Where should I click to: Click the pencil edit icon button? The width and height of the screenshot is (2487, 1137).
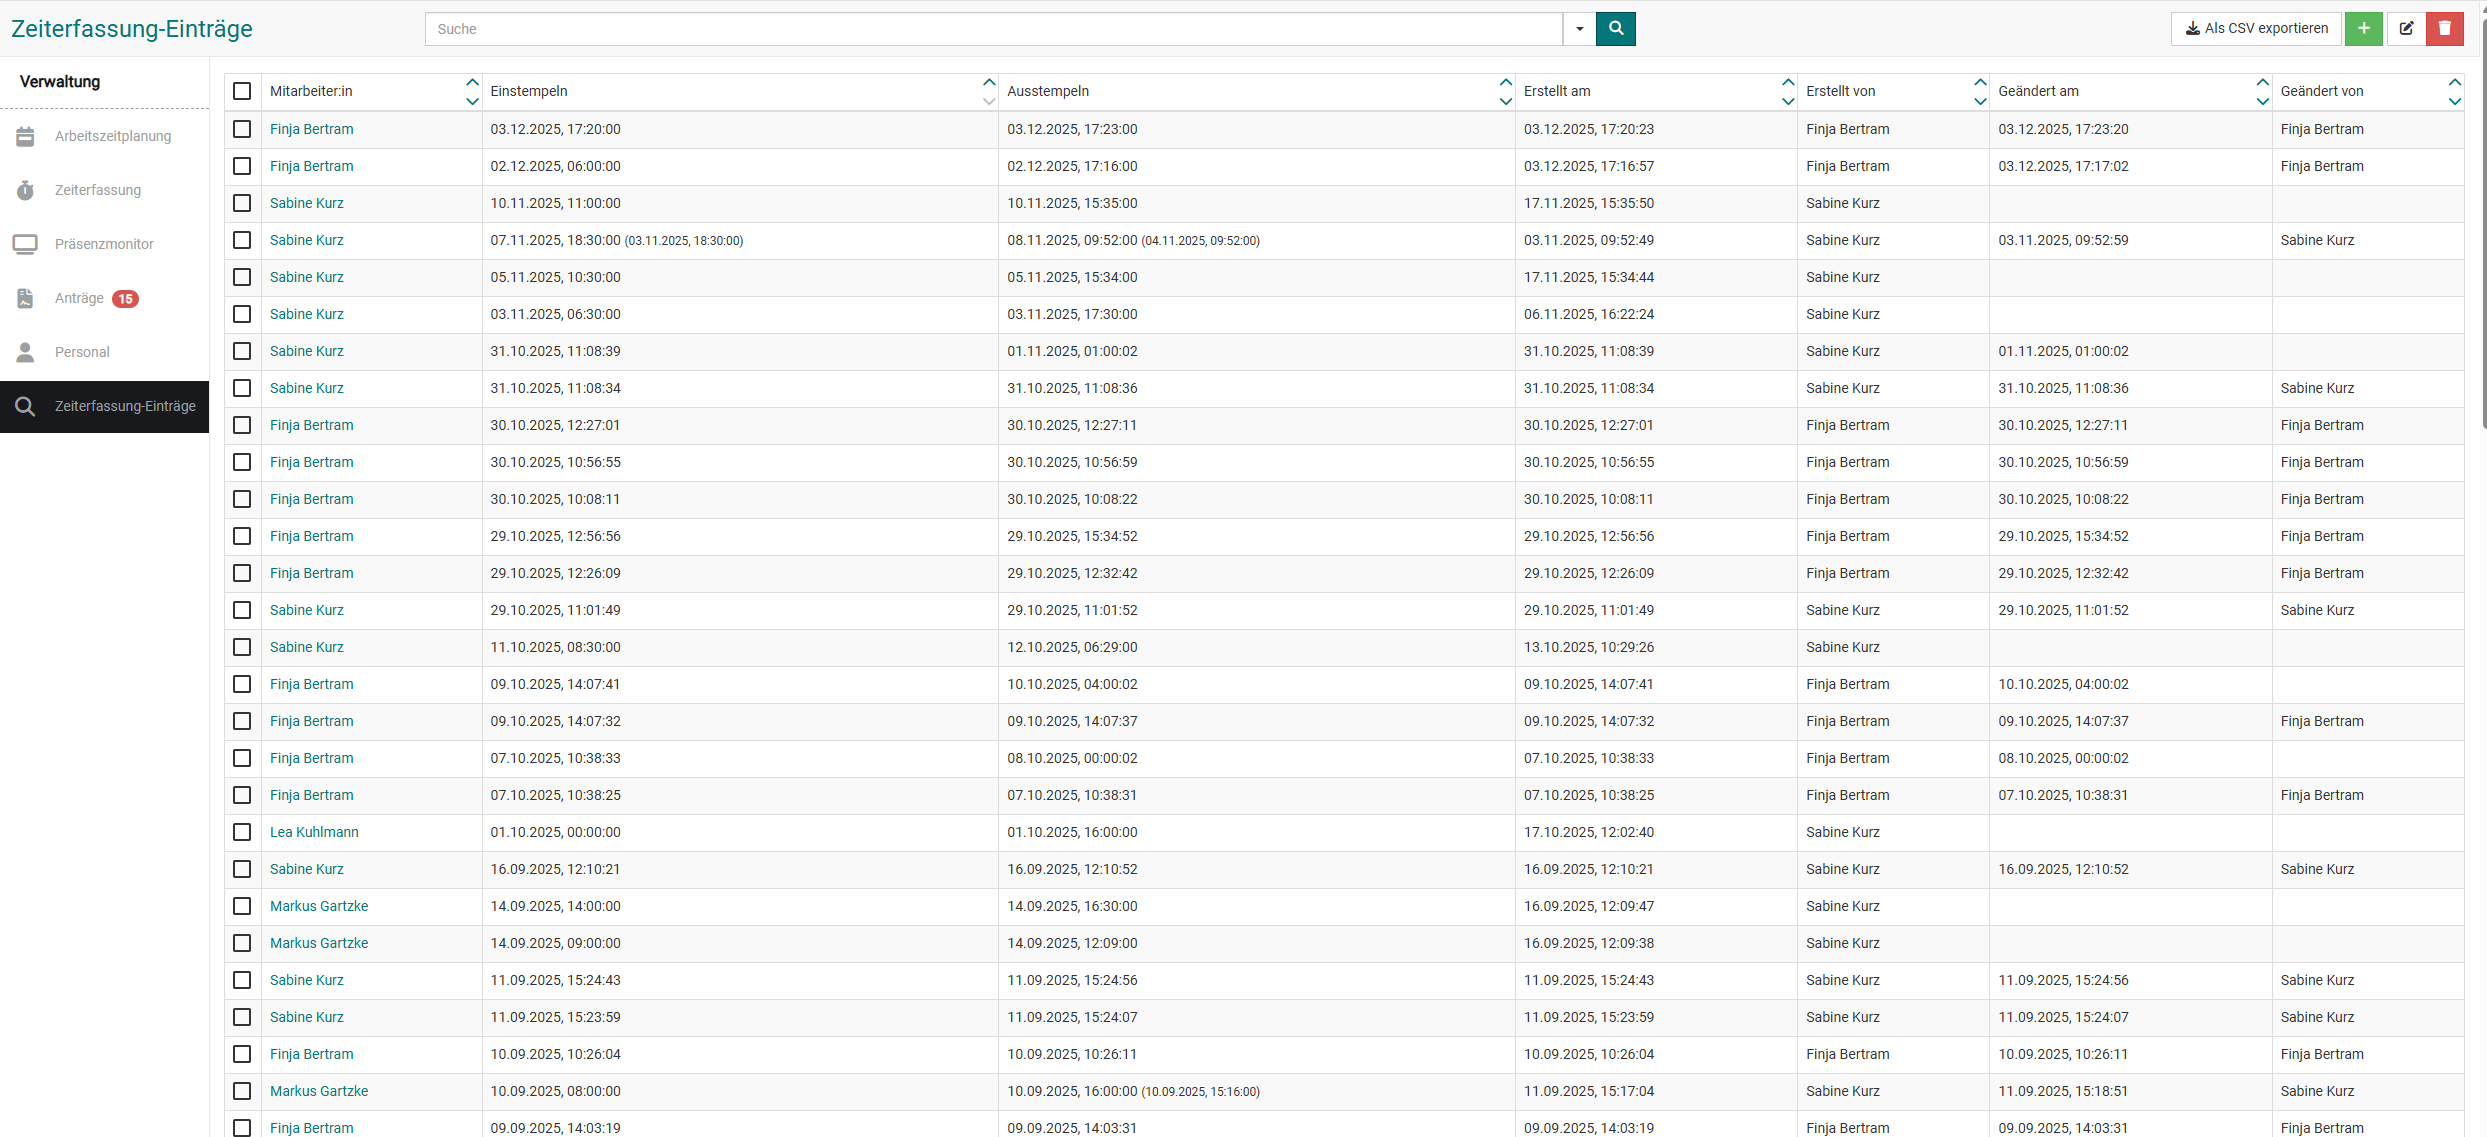[x=2406, y=29]
